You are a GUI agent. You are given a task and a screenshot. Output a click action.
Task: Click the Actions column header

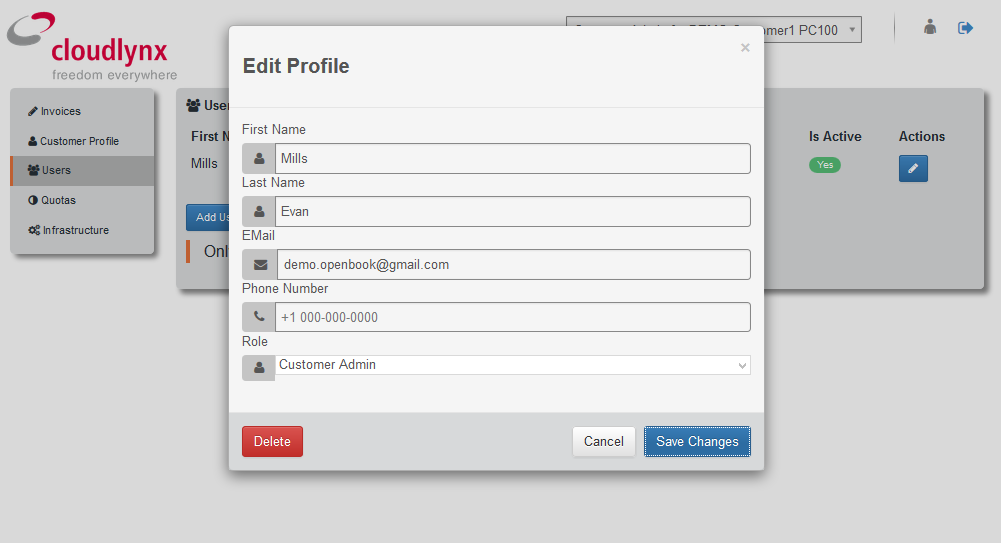tap(921, 137)
